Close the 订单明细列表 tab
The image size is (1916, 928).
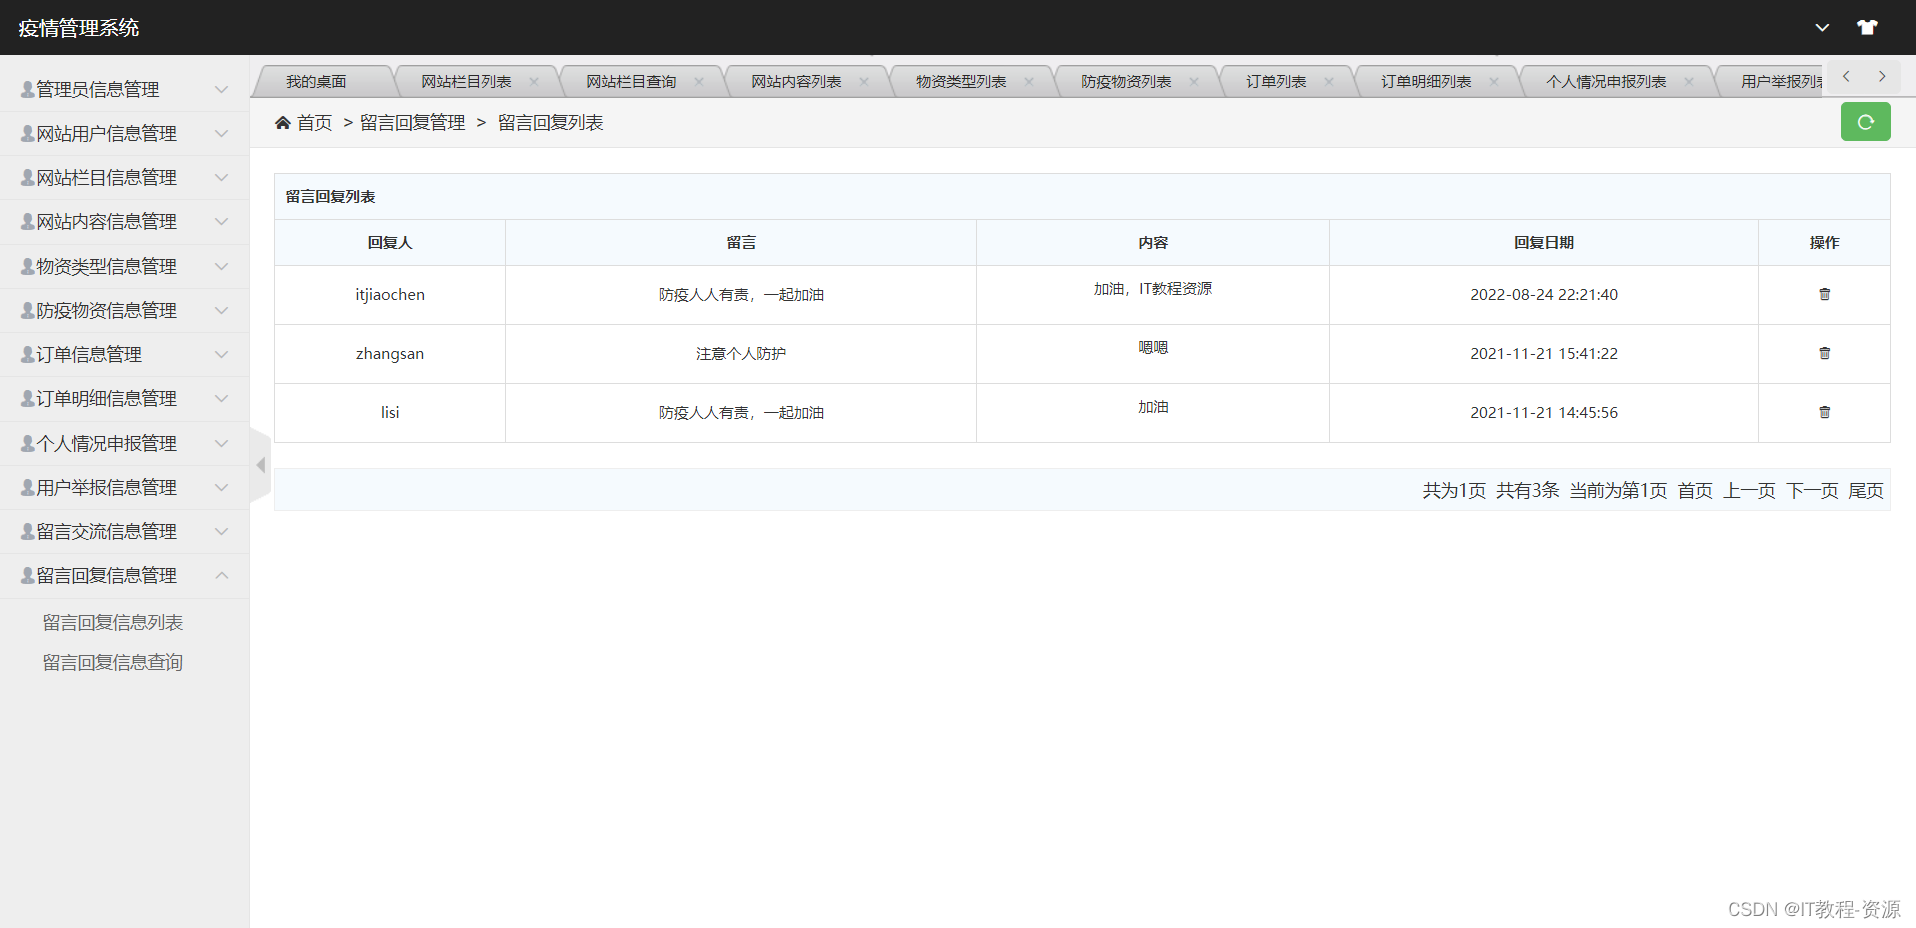1494,82
